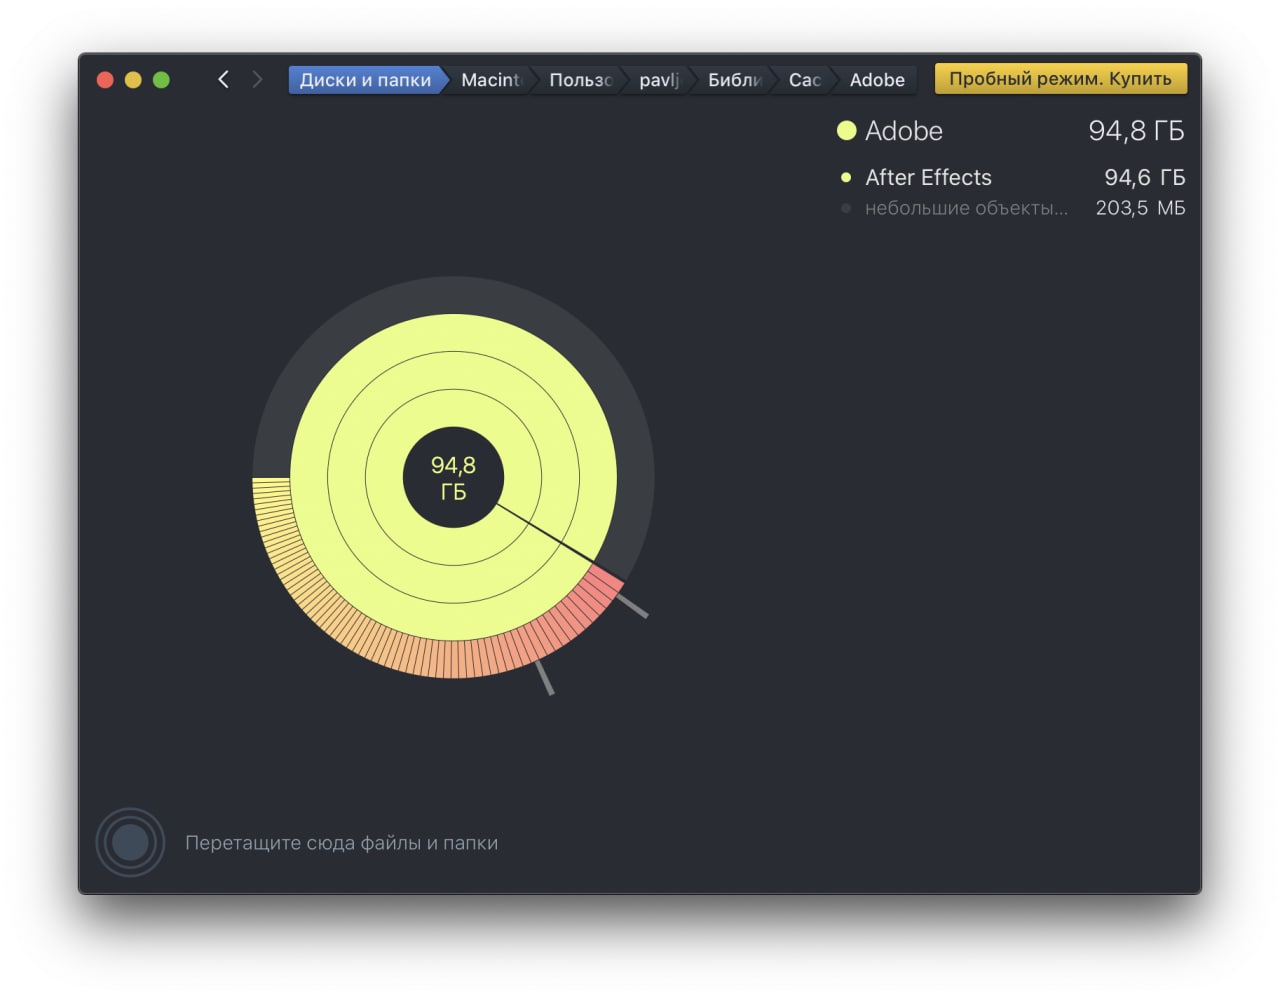
Task: Close the window with red button
Action: (x=105, y=80)
